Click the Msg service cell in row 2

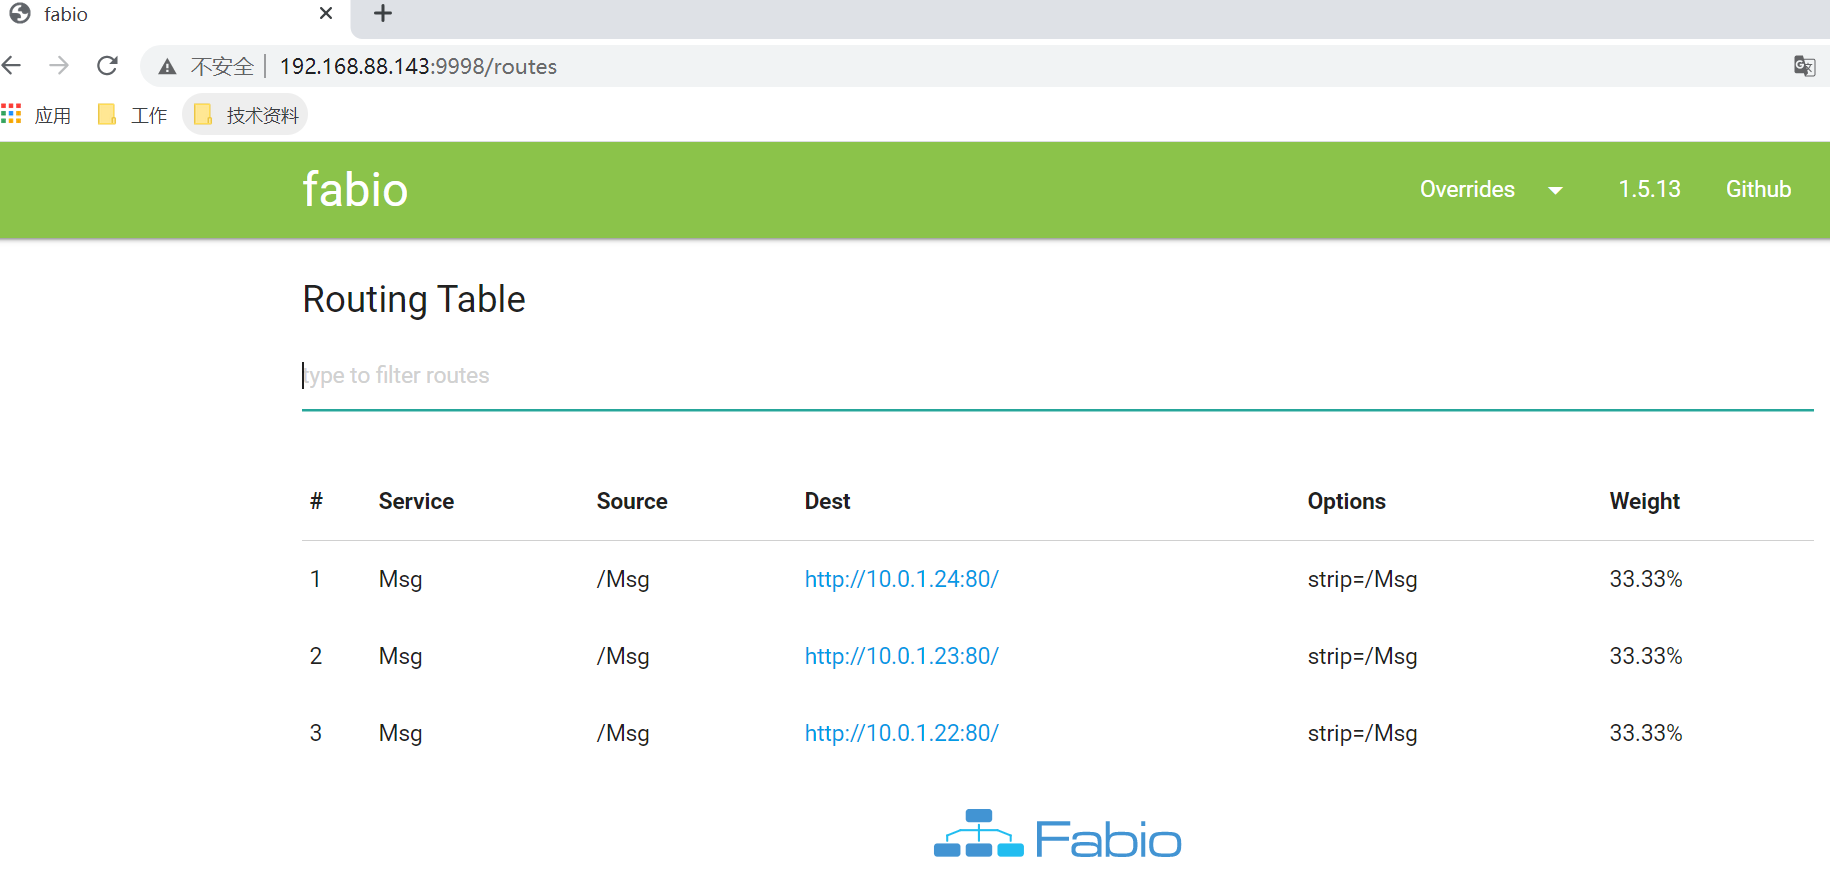[400, 657]
